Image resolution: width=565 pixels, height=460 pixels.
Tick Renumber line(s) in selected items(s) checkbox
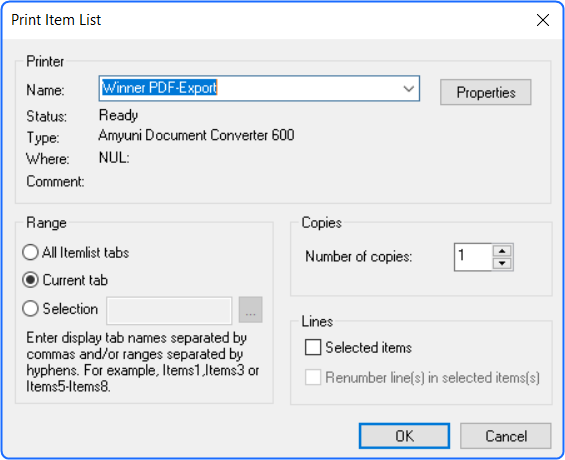[313, 378]
